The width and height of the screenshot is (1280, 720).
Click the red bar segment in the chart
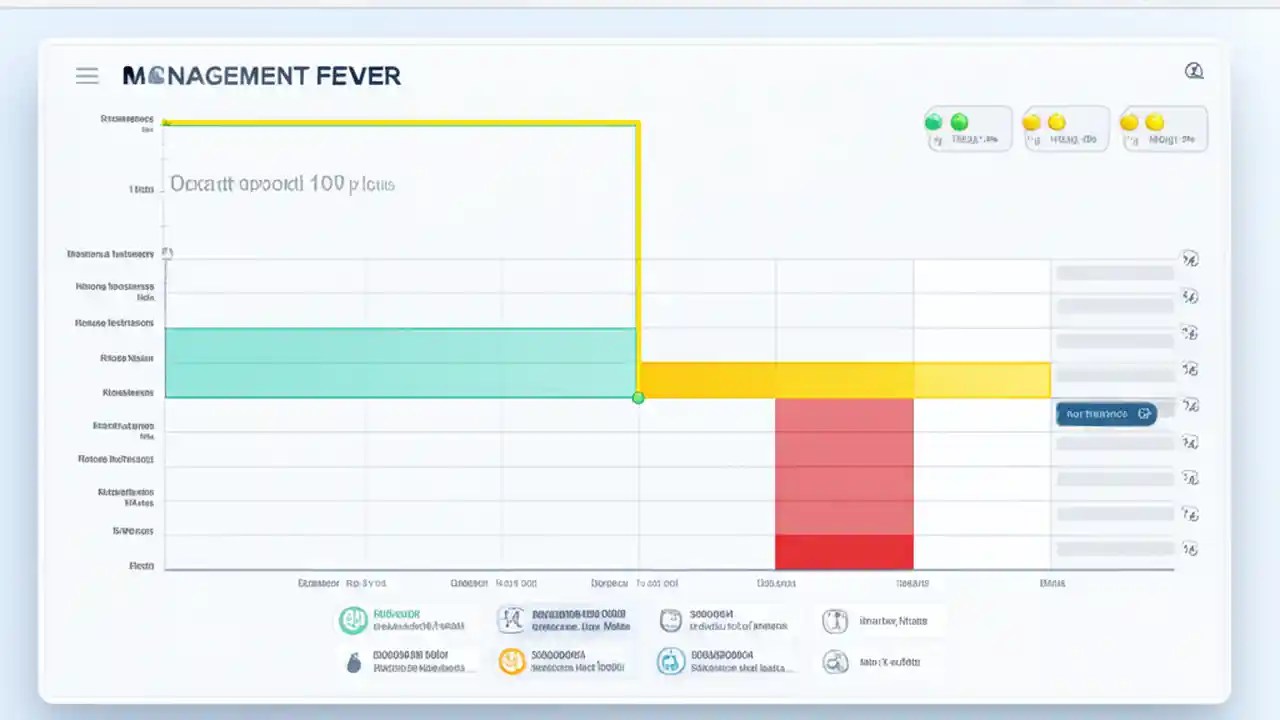pyautogui.click(x=844, y=480)
